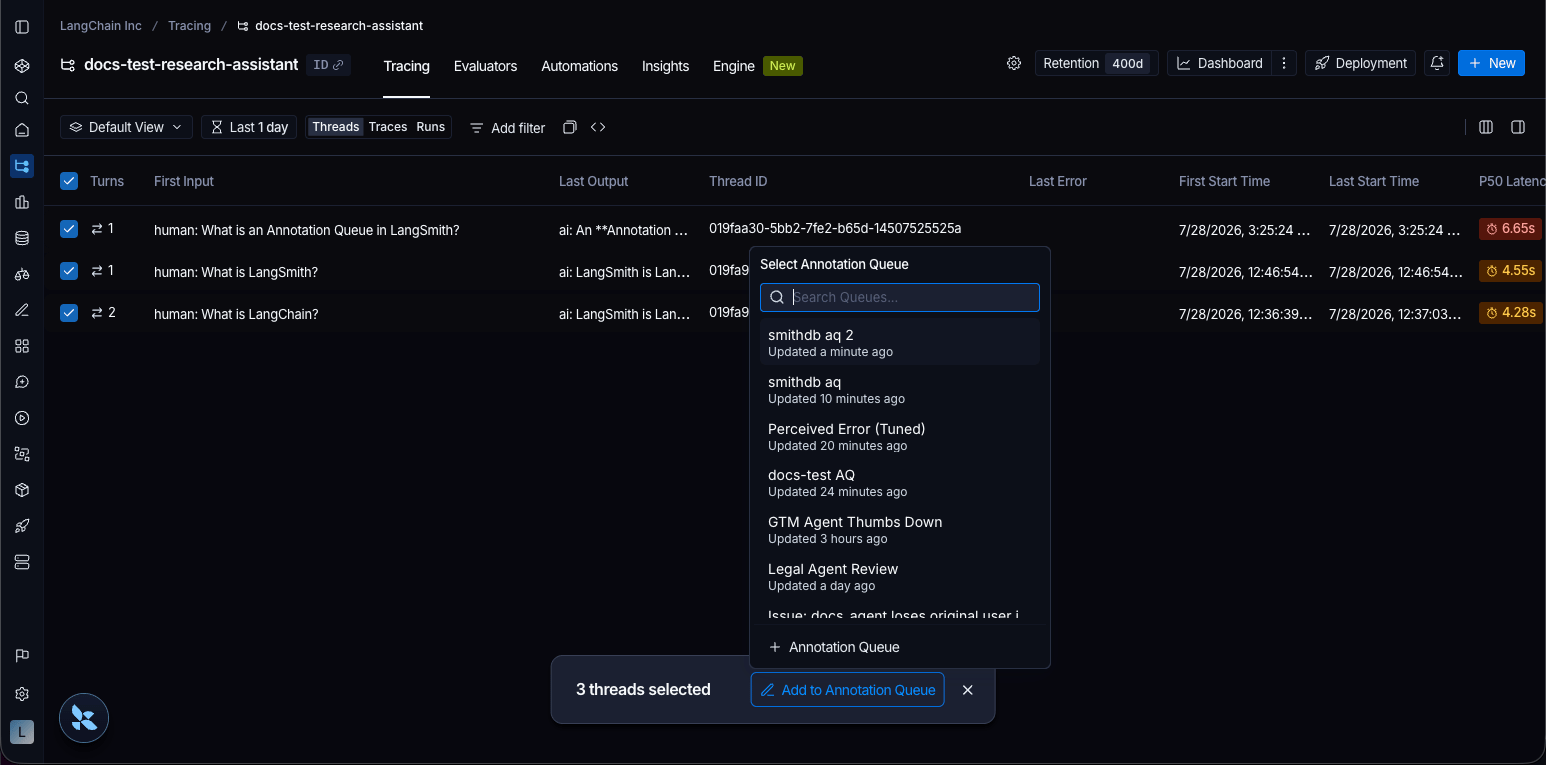The image size is (1546, 765).
Task: Select the 'smithdb aq 2' queue
Action: pyautogui.click(x=900, y=342)
